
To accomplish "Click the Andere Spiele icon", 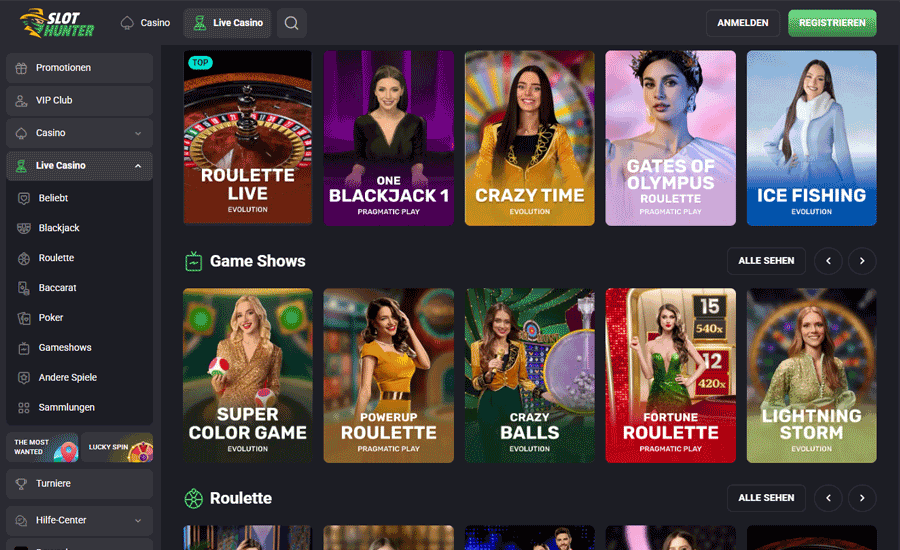I will pyautogui.click(x=24, y=378).
